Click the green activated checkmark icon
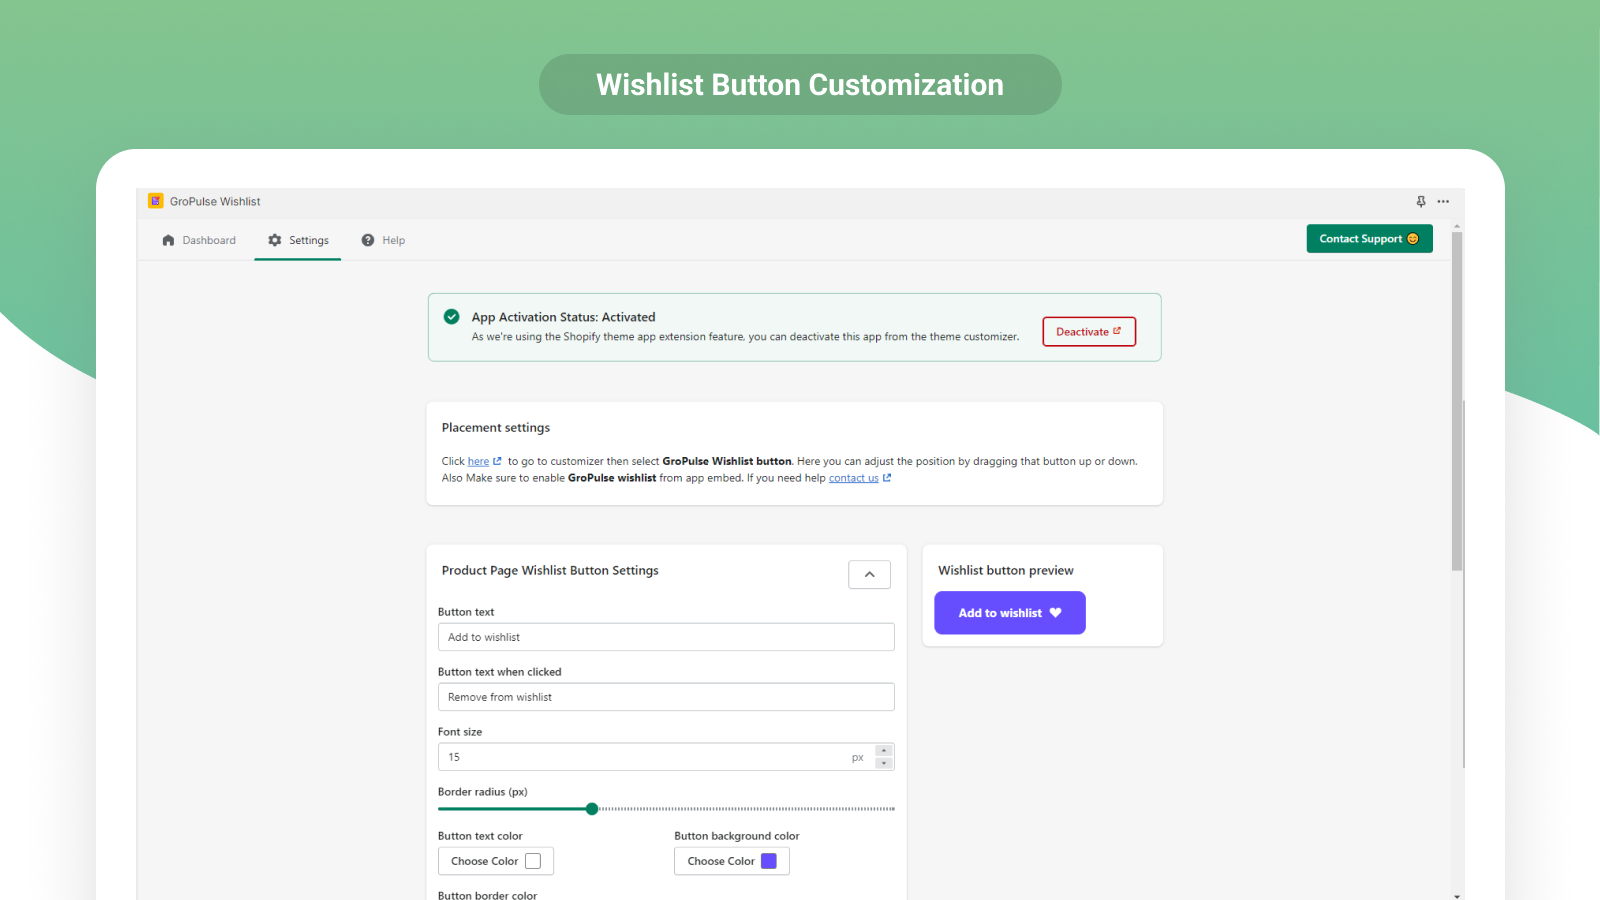The image size is (1600, 900). [x=452, y=316]
